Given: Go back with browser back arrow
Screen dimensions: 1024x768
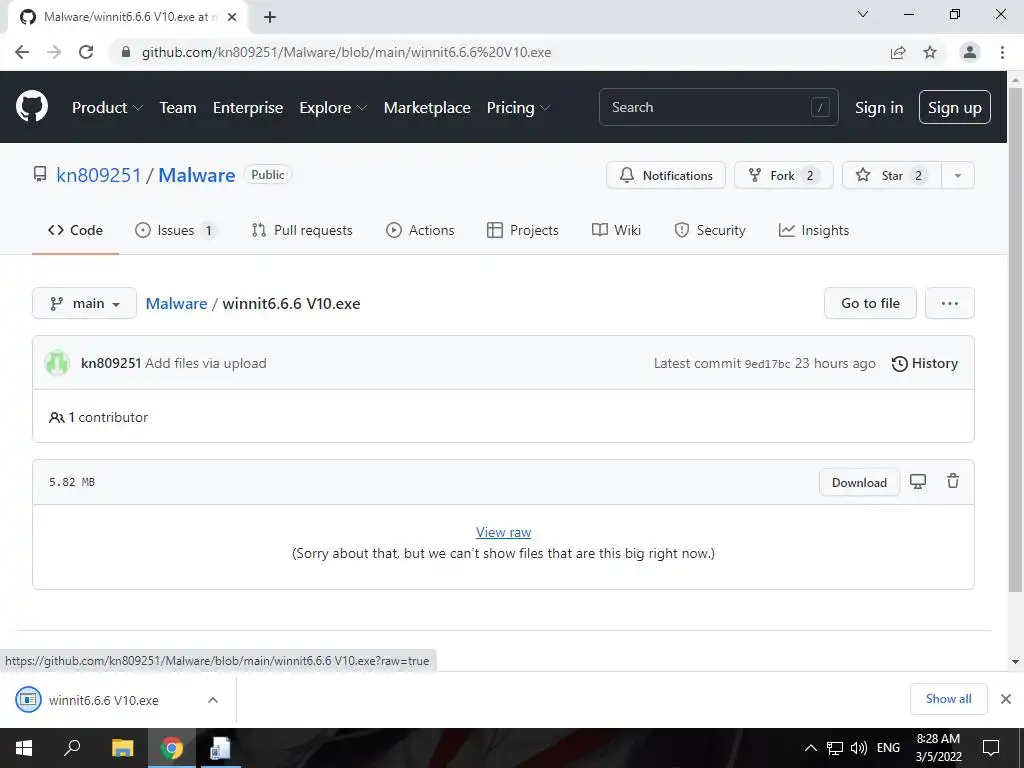Looking at the screenshot, I should pyautogui.click(x=22, y=52).
